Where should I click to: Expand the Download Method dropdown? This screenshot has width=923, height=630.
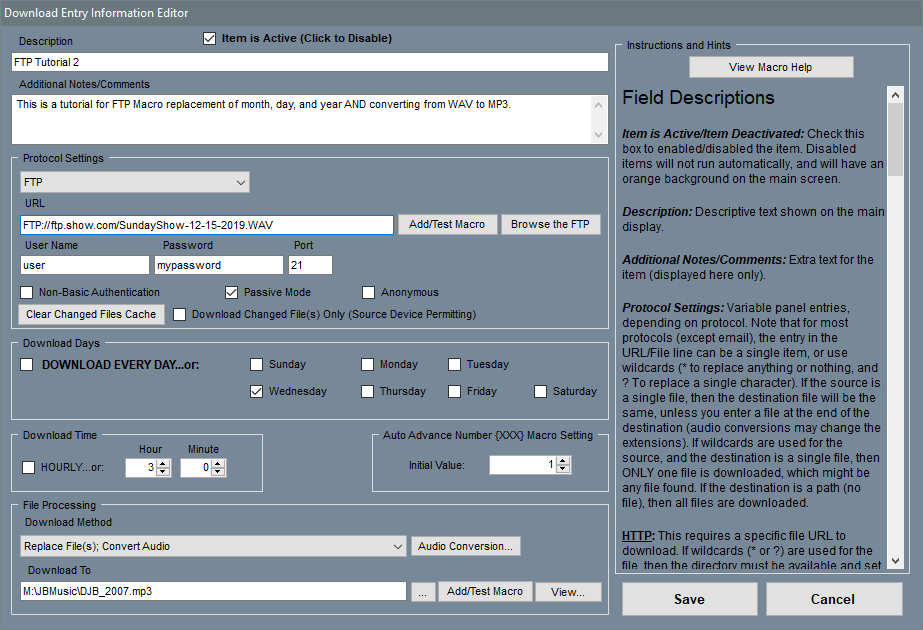coord(213,546)
